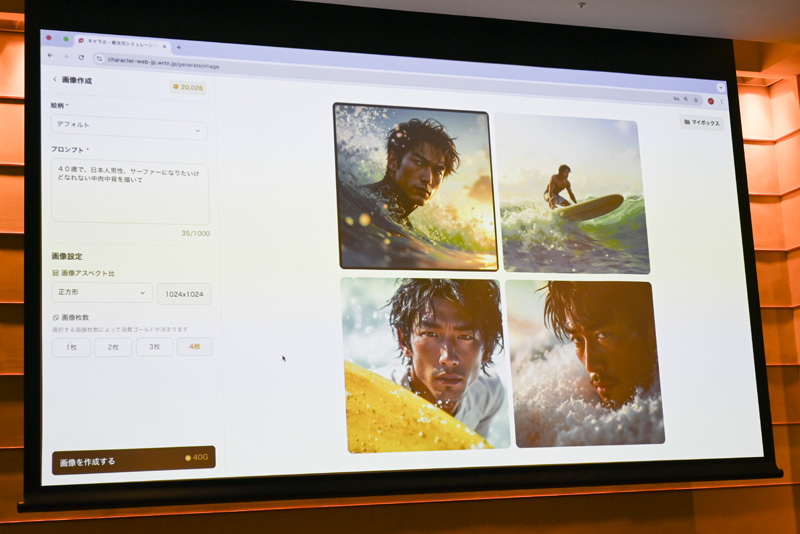Click the gold coin balance 20,026

tap(187, 87)
